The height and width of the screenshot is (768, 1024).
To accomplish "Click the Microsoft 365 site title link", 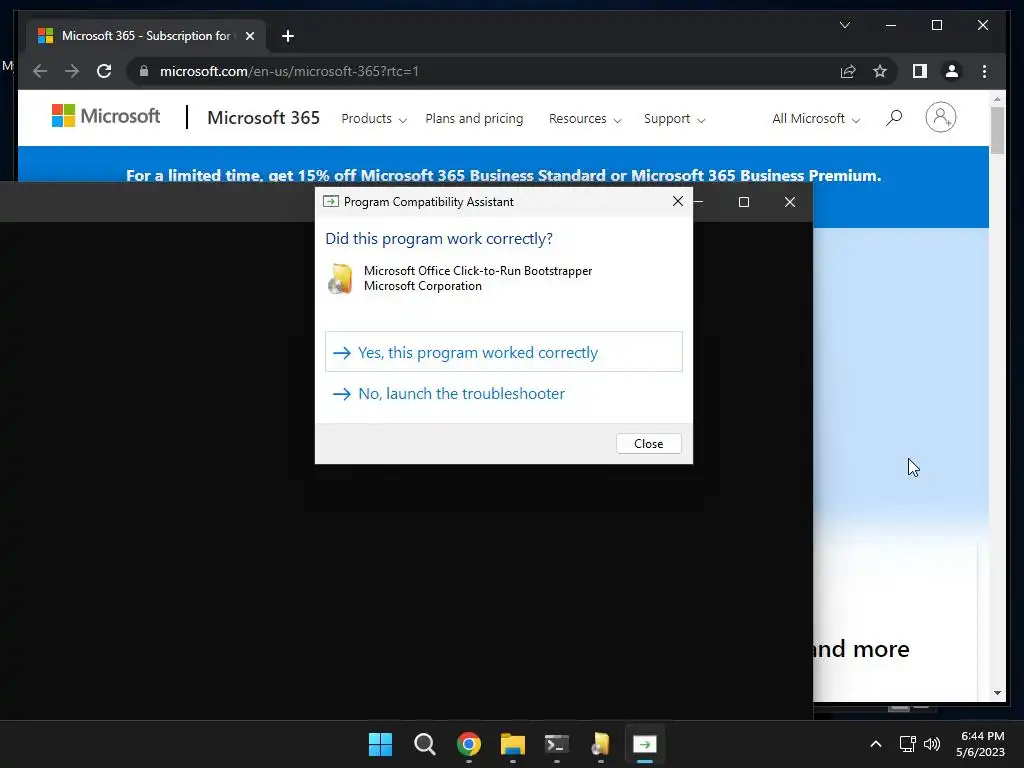I will [x=263, y=118].
